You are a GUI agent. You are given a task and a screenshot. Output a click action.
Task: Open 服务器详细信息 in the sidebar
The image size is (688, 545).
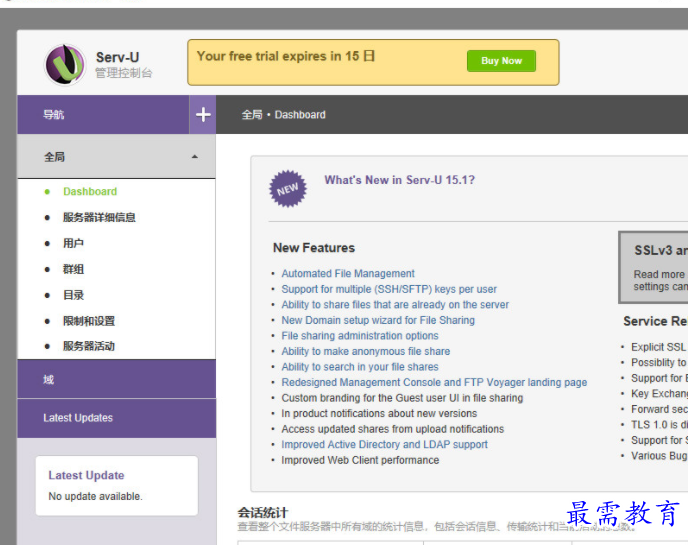99,217
